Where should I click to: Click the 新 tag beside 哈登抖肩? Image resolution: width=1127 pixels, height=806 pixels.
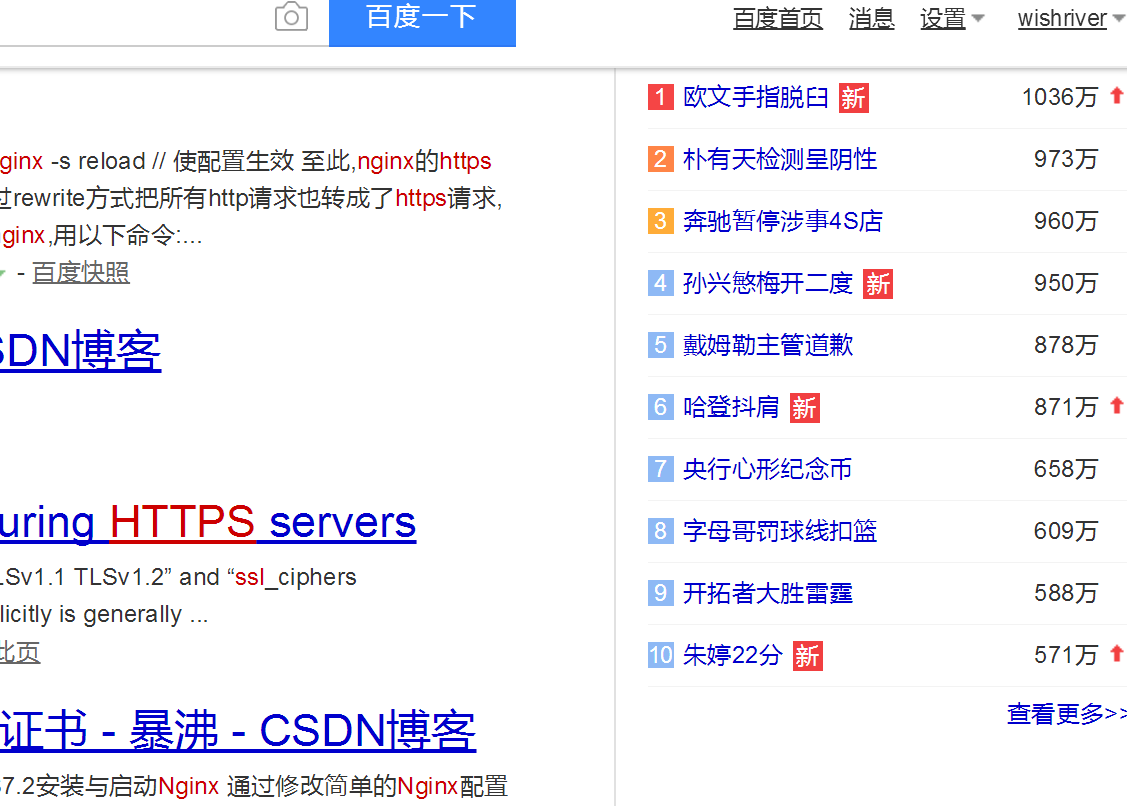[x=804, y=408]
